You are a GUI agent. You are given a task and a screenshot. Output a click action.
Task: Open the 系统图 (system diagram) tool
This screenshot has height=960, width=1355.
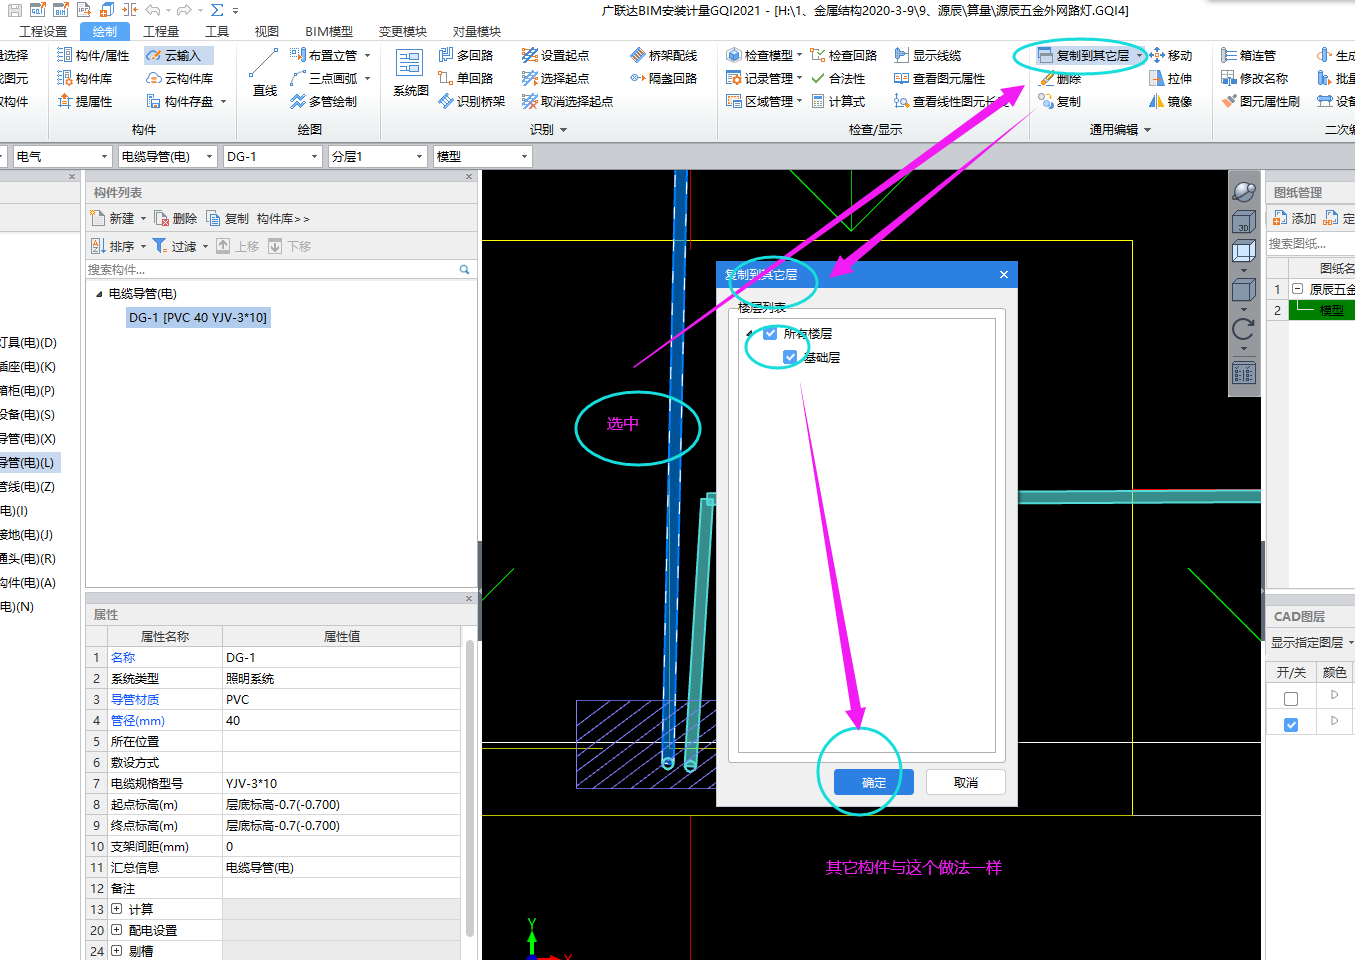point(410,75)
